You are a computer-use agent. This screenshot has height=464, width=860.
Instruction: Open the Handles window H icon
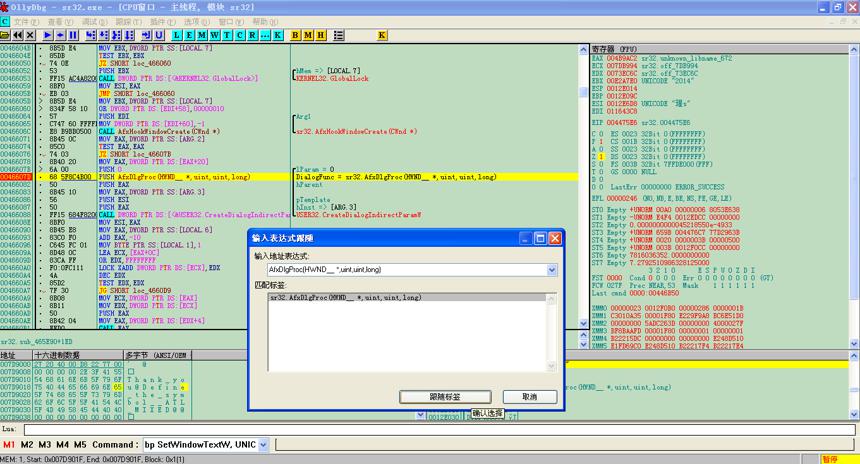pos(321,35)
